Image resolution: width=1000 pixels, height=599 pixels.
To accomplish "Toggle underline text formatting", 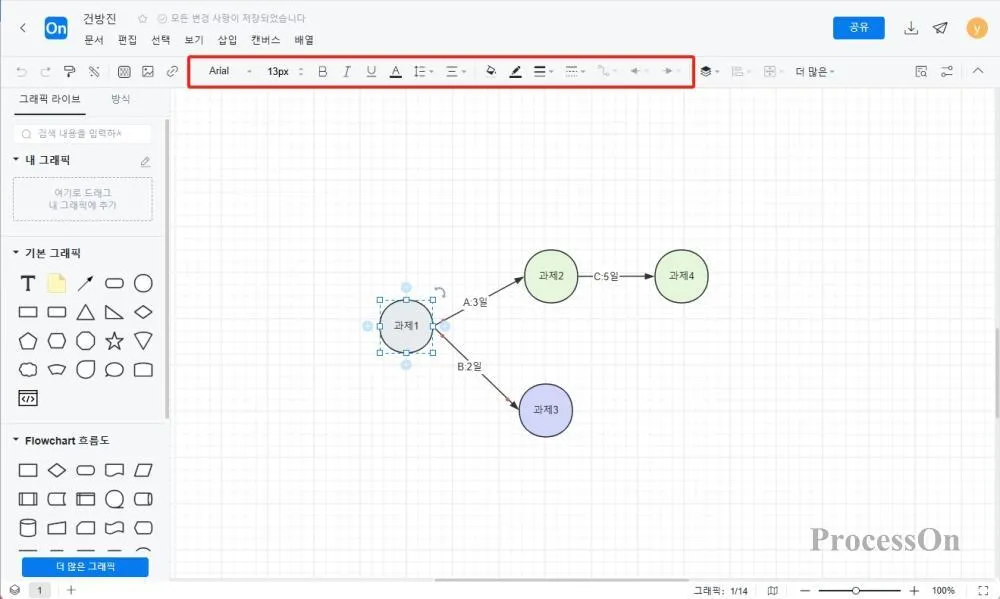I will coord(371,71).
